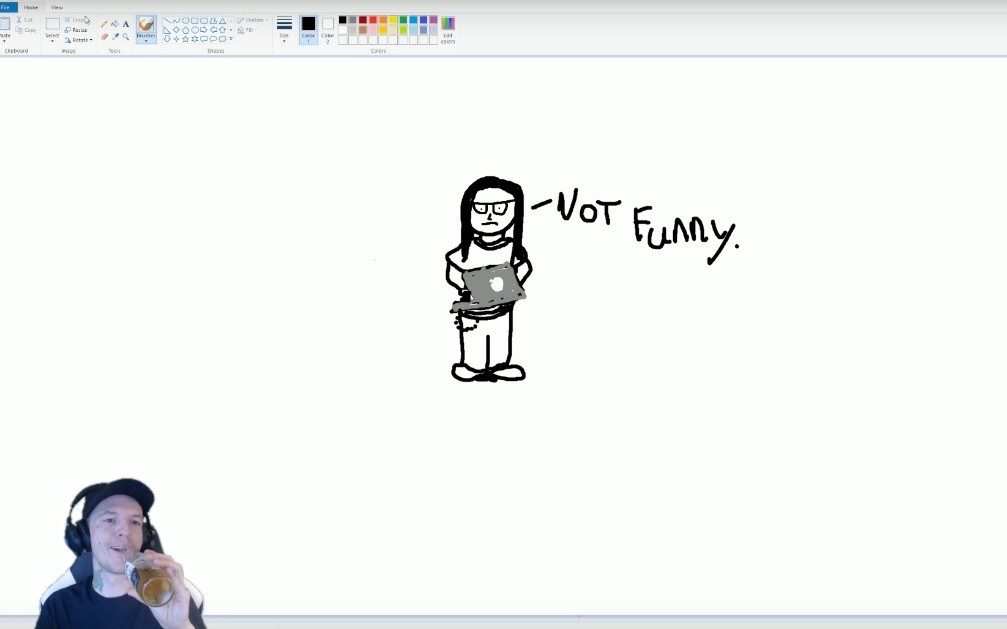Choose the Four-point star shape

(177, 39)
